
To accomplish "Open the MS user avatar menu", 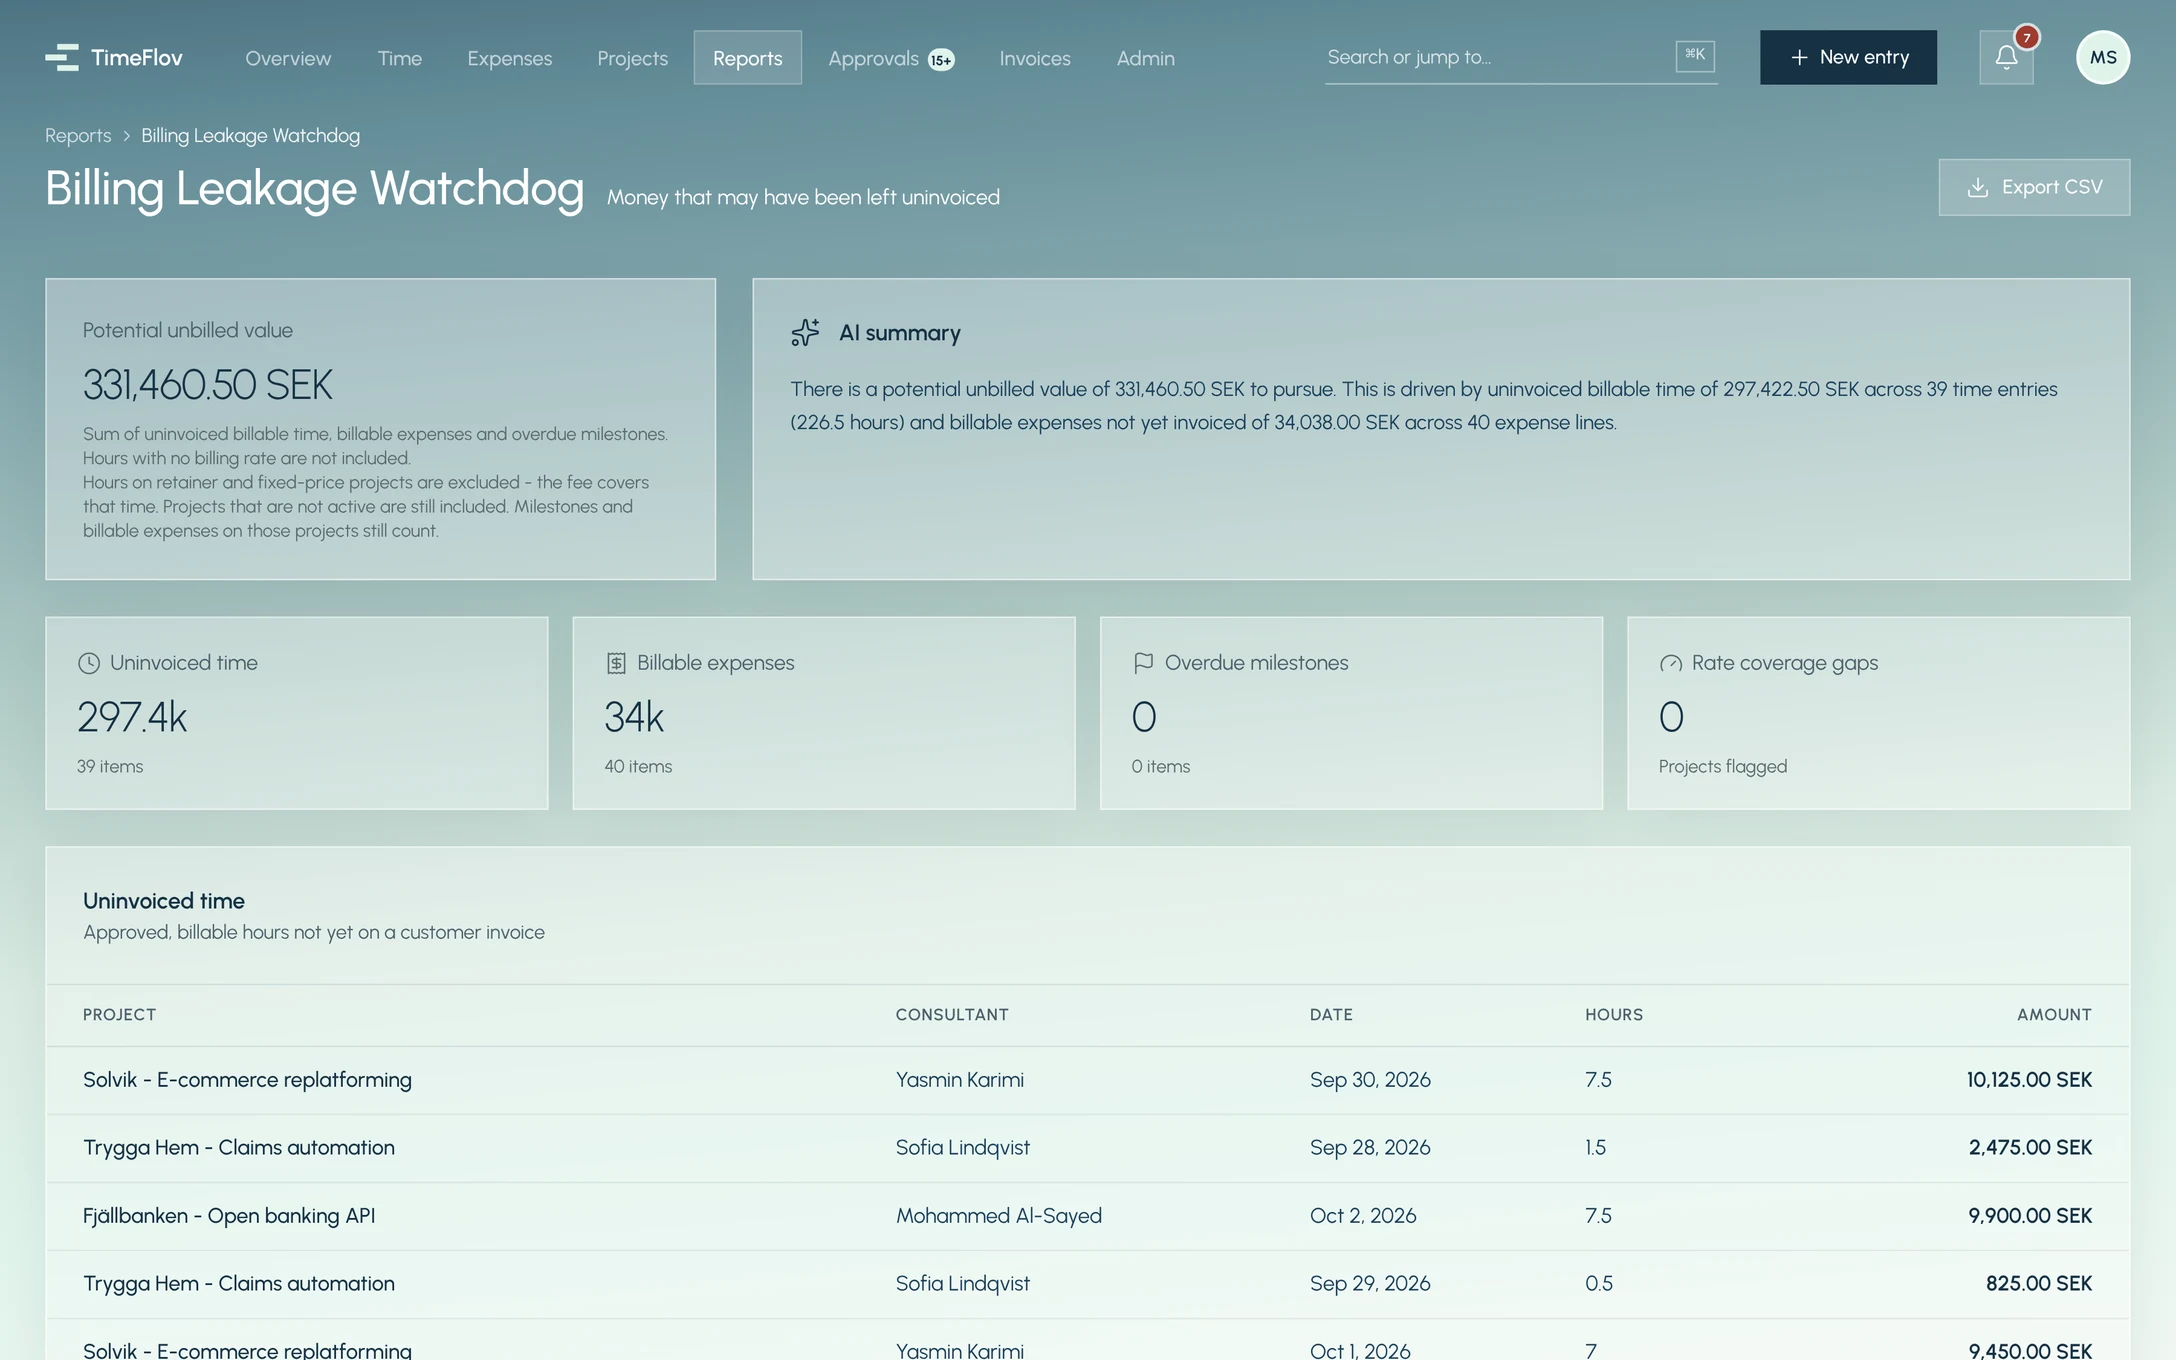I will (2103, 57).
